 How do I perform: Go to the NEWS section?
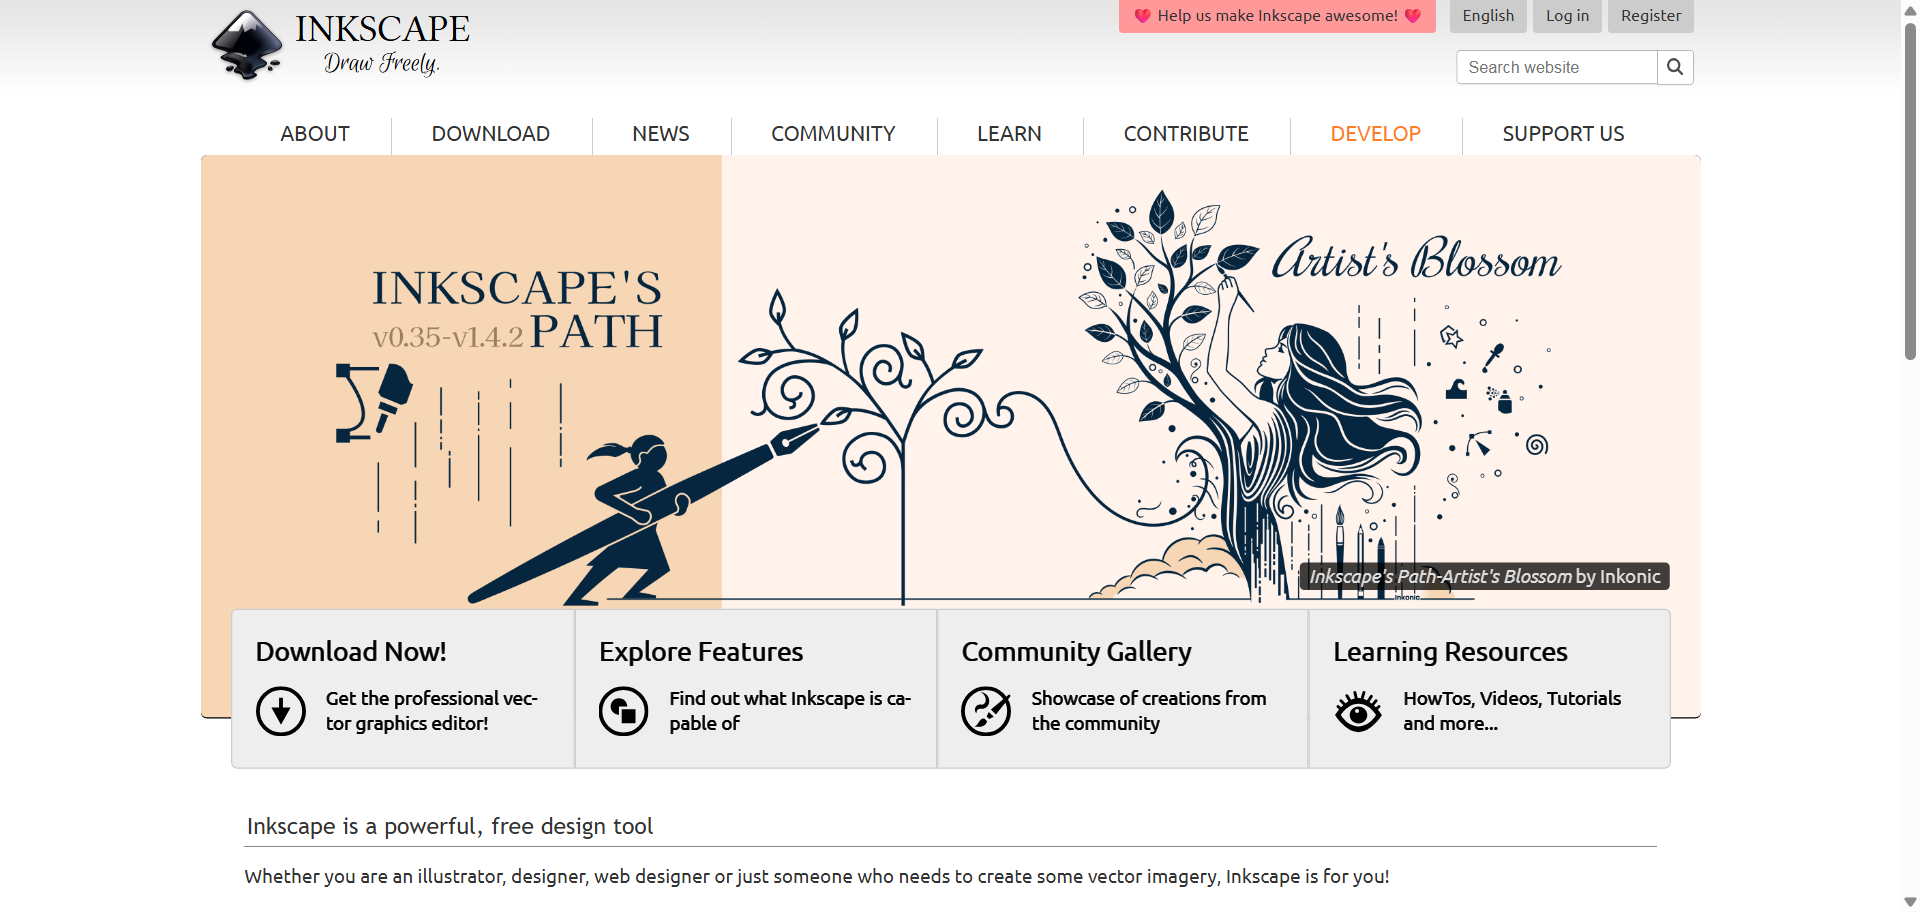661,134
